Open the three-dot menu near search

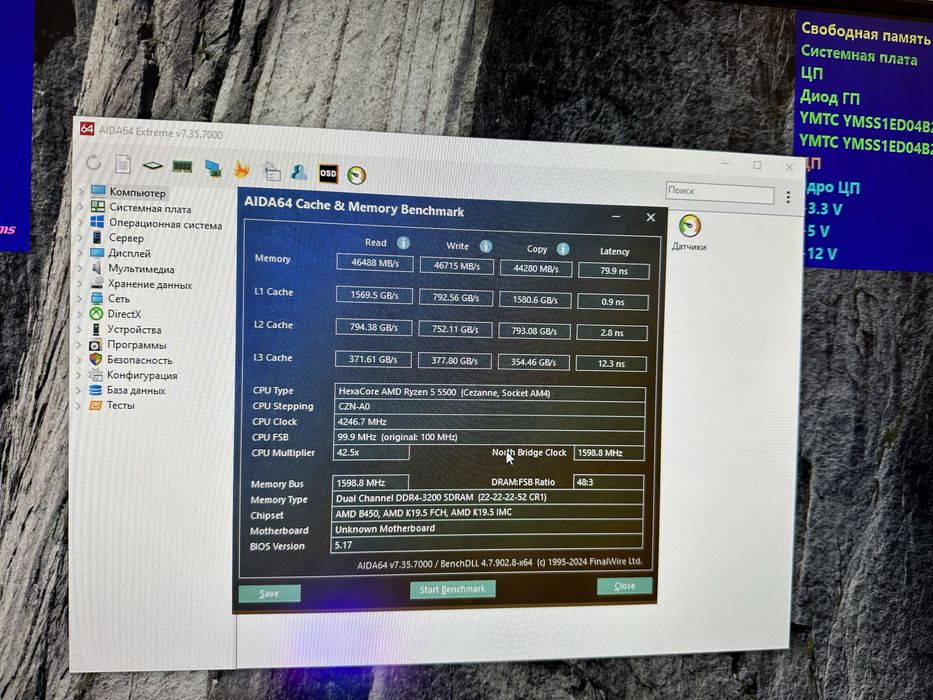click(788, 197)
